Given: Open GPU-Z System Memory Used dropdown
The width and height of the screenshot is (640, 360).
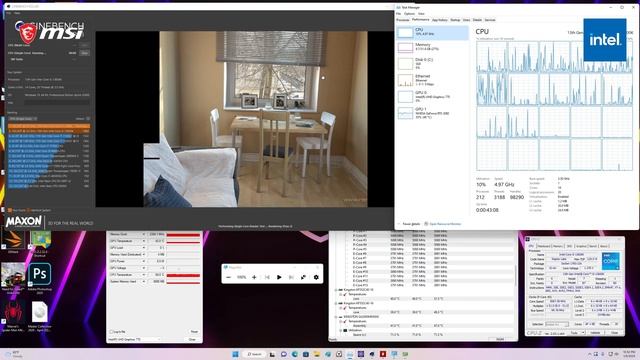Looking at the screenshot, I should pos(143,281).
